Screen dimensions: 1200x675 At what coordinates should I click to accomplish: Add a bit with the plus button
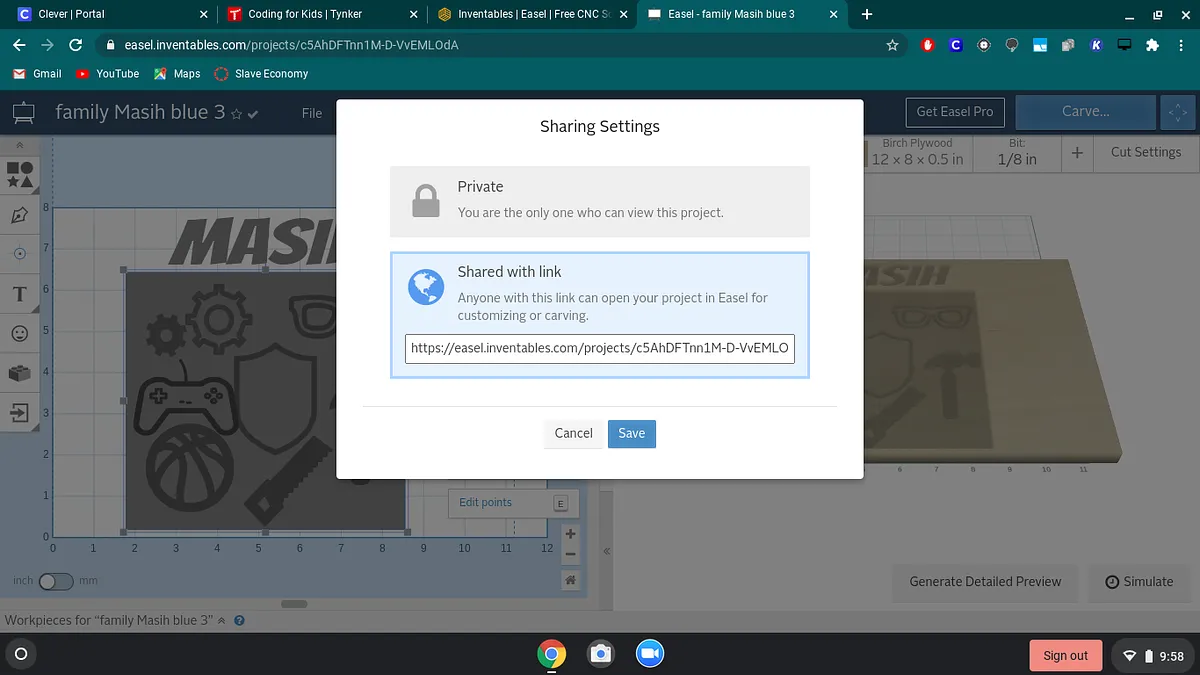click(1077, 152)
